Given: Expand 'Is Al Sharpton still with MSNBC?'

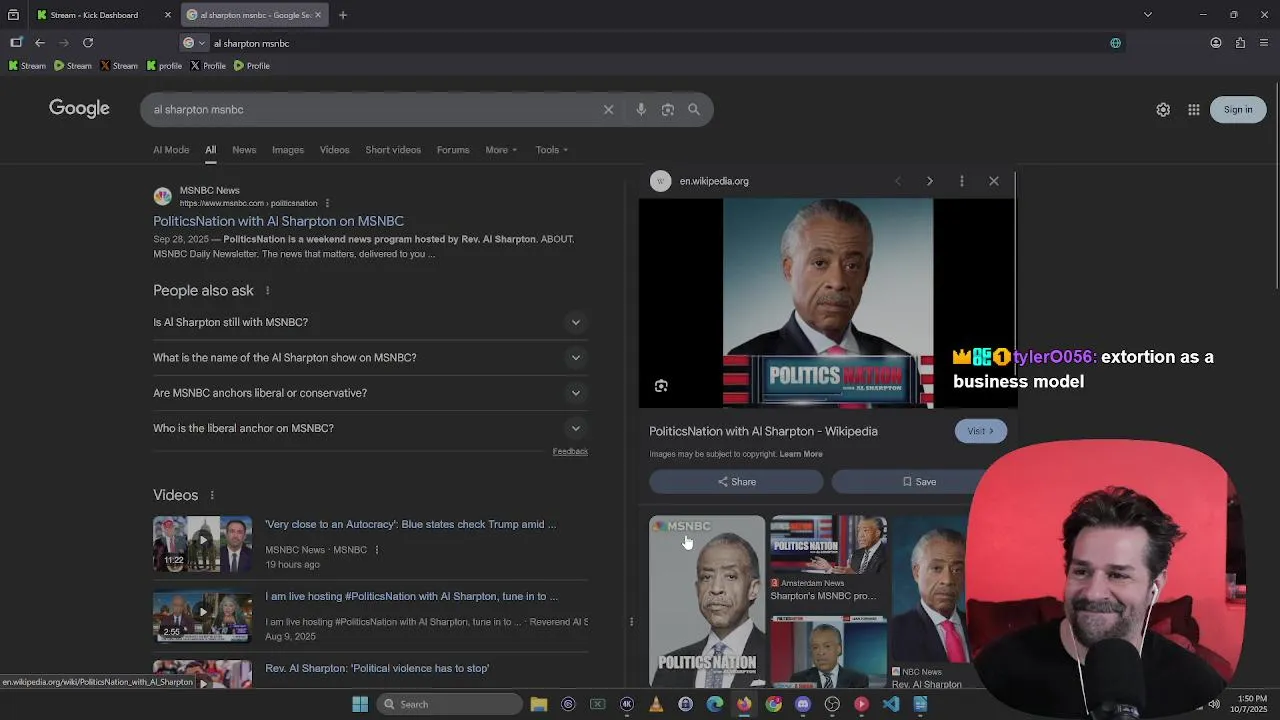Looking at the screenshot, I should [370, 322].
